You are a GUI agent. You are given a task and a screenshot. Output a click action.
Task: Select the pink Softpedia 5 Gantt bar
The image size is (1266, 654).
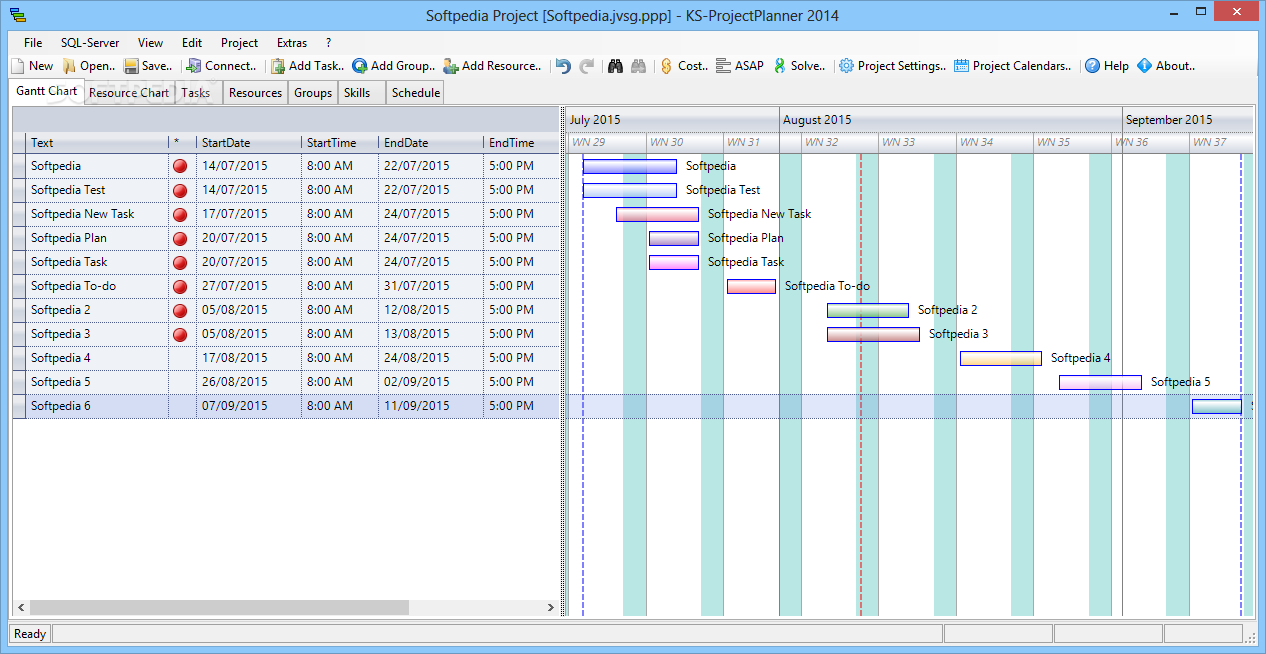coord(1100,382)
